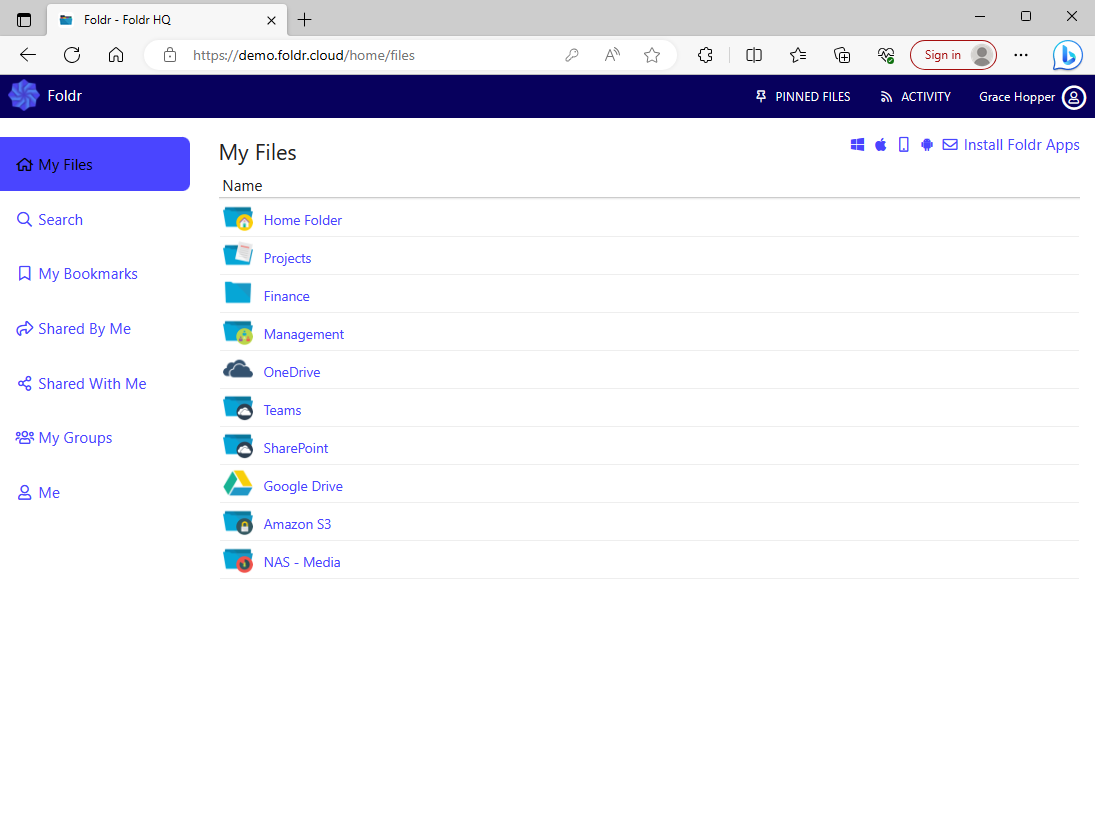Open the Management link

point(304,334)
